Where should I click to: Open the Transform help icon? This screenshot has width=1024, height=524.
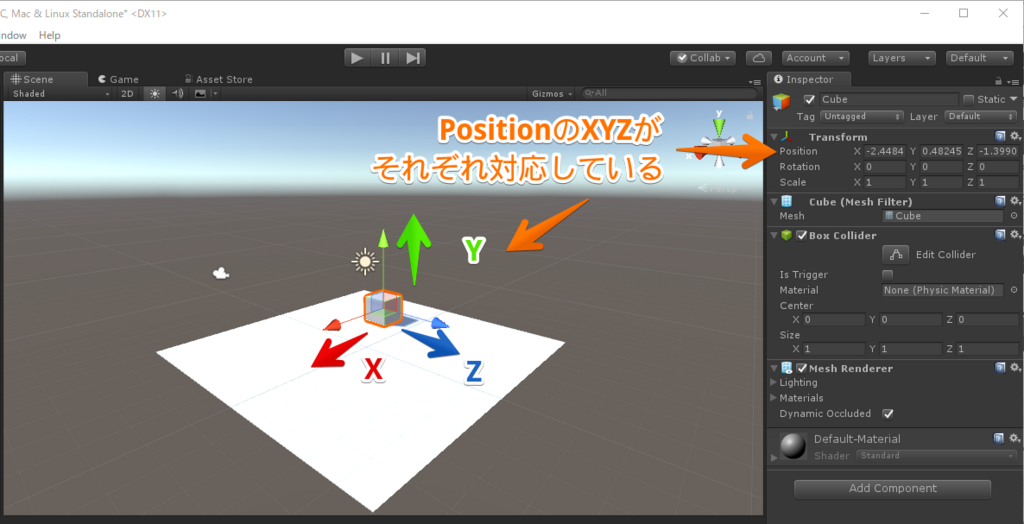click(x=1000, y=136)
